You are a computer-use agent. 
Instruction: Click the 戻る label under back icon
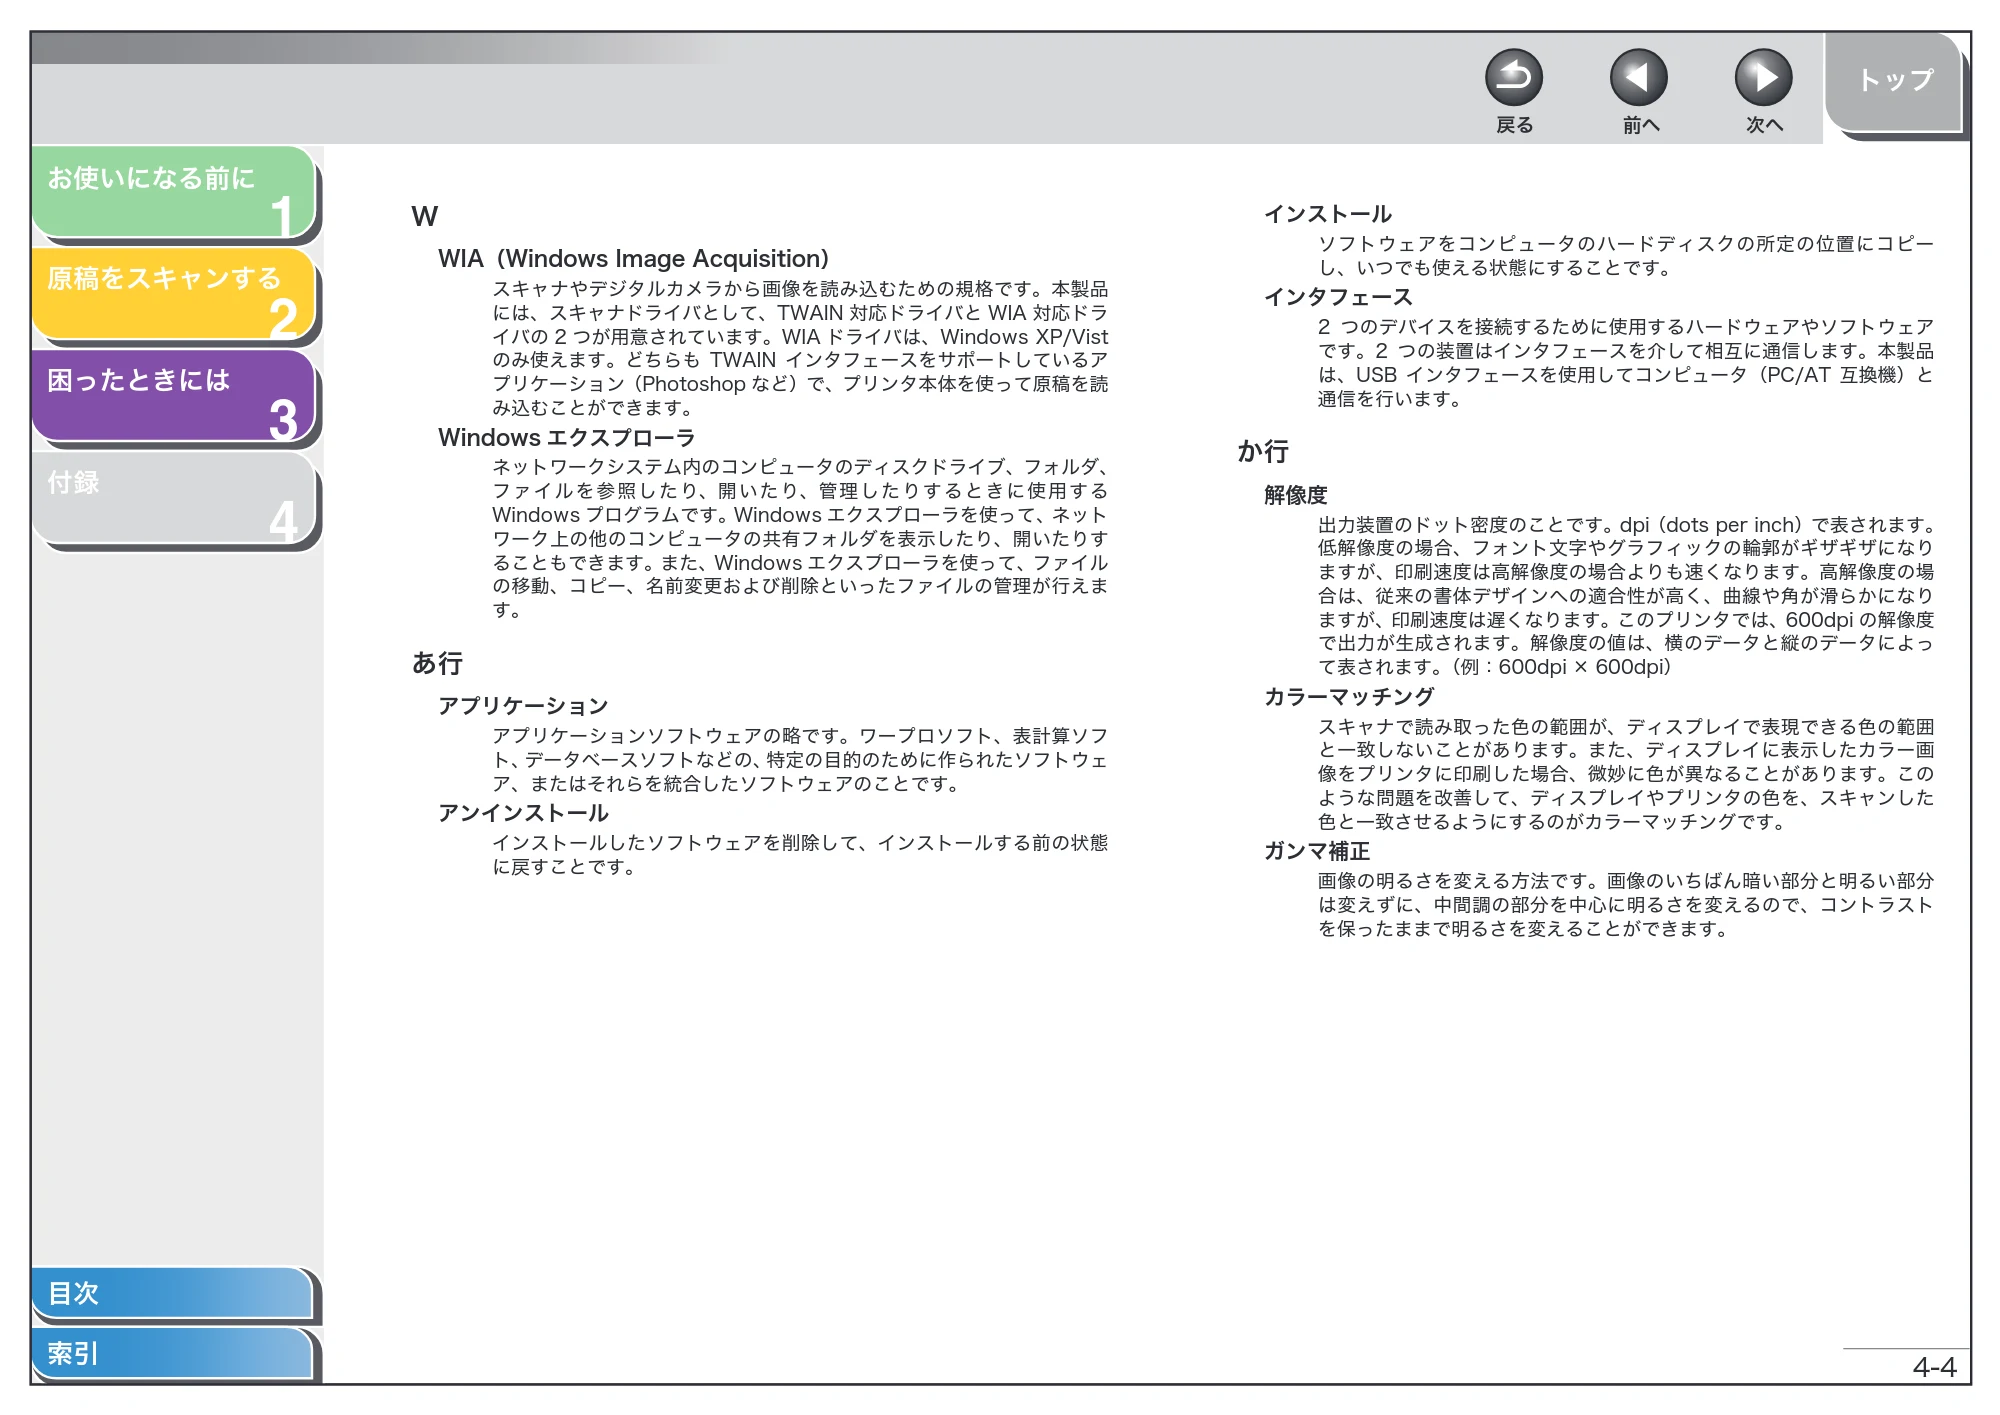(x=1514, y=125)
